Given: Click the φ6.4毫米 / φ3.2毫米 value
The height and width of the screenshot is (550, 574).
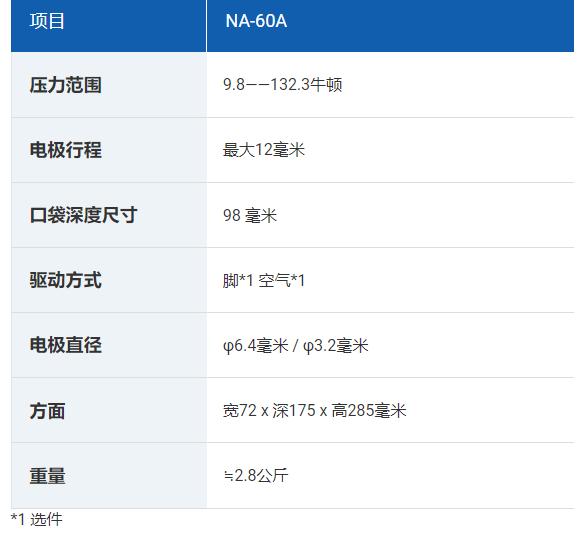Looking at the screenshot, I should 295,346.
